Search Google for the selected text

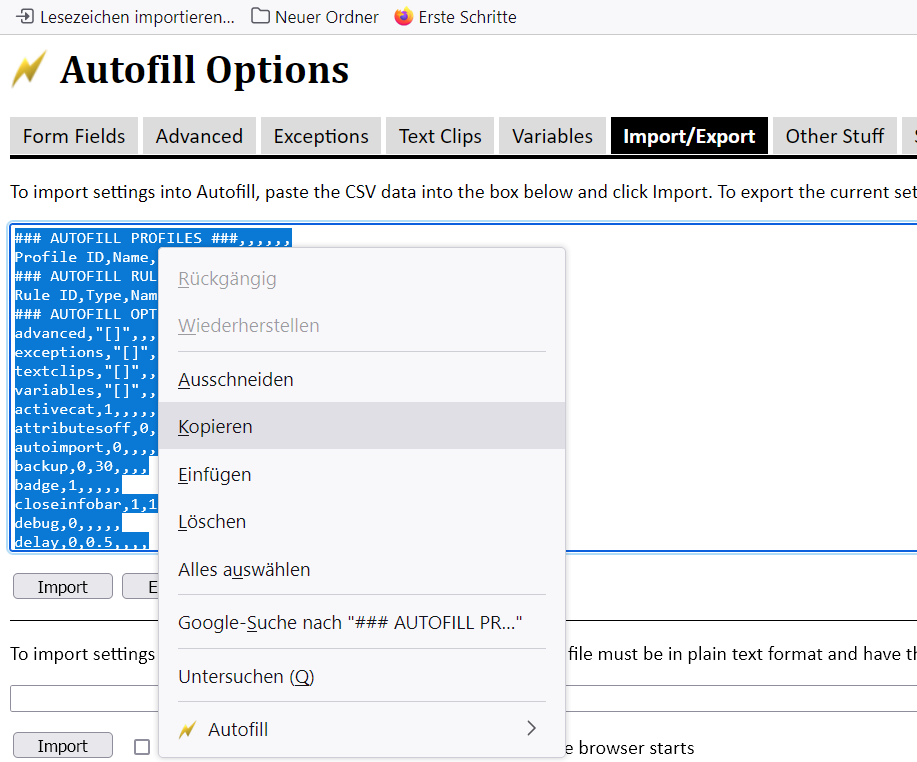point(350,623)
